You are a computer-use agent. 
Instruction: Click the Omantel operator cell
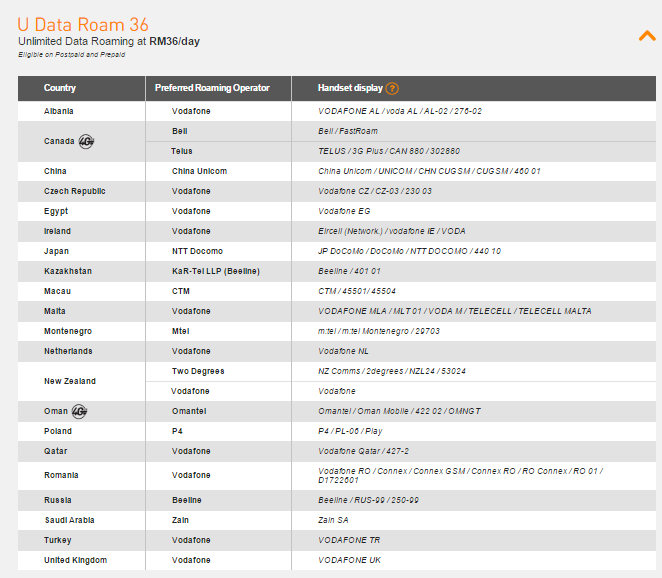(189, 411)
